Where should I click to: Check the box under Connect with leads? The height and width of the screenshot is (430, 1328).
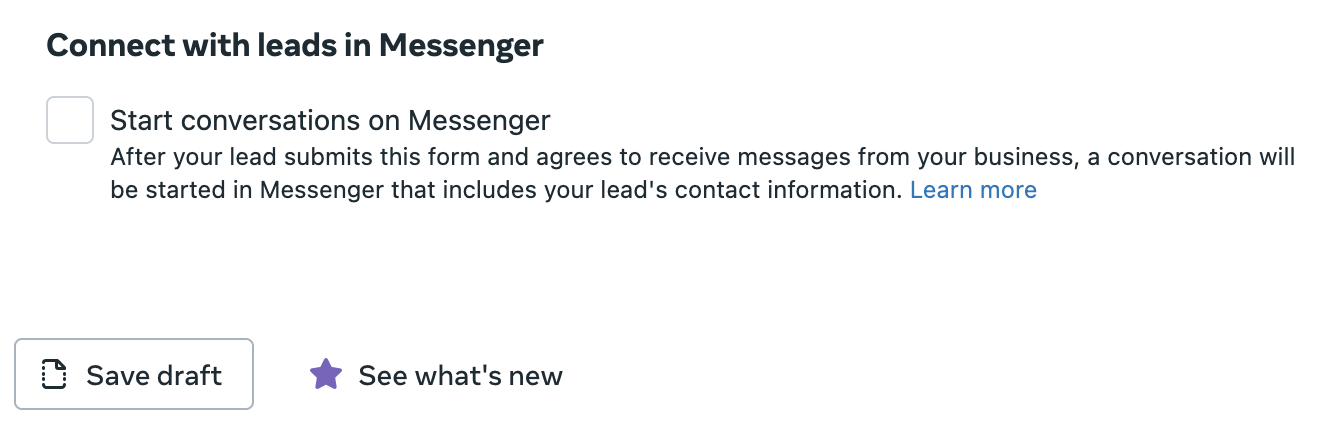click(x=70, y=120)
